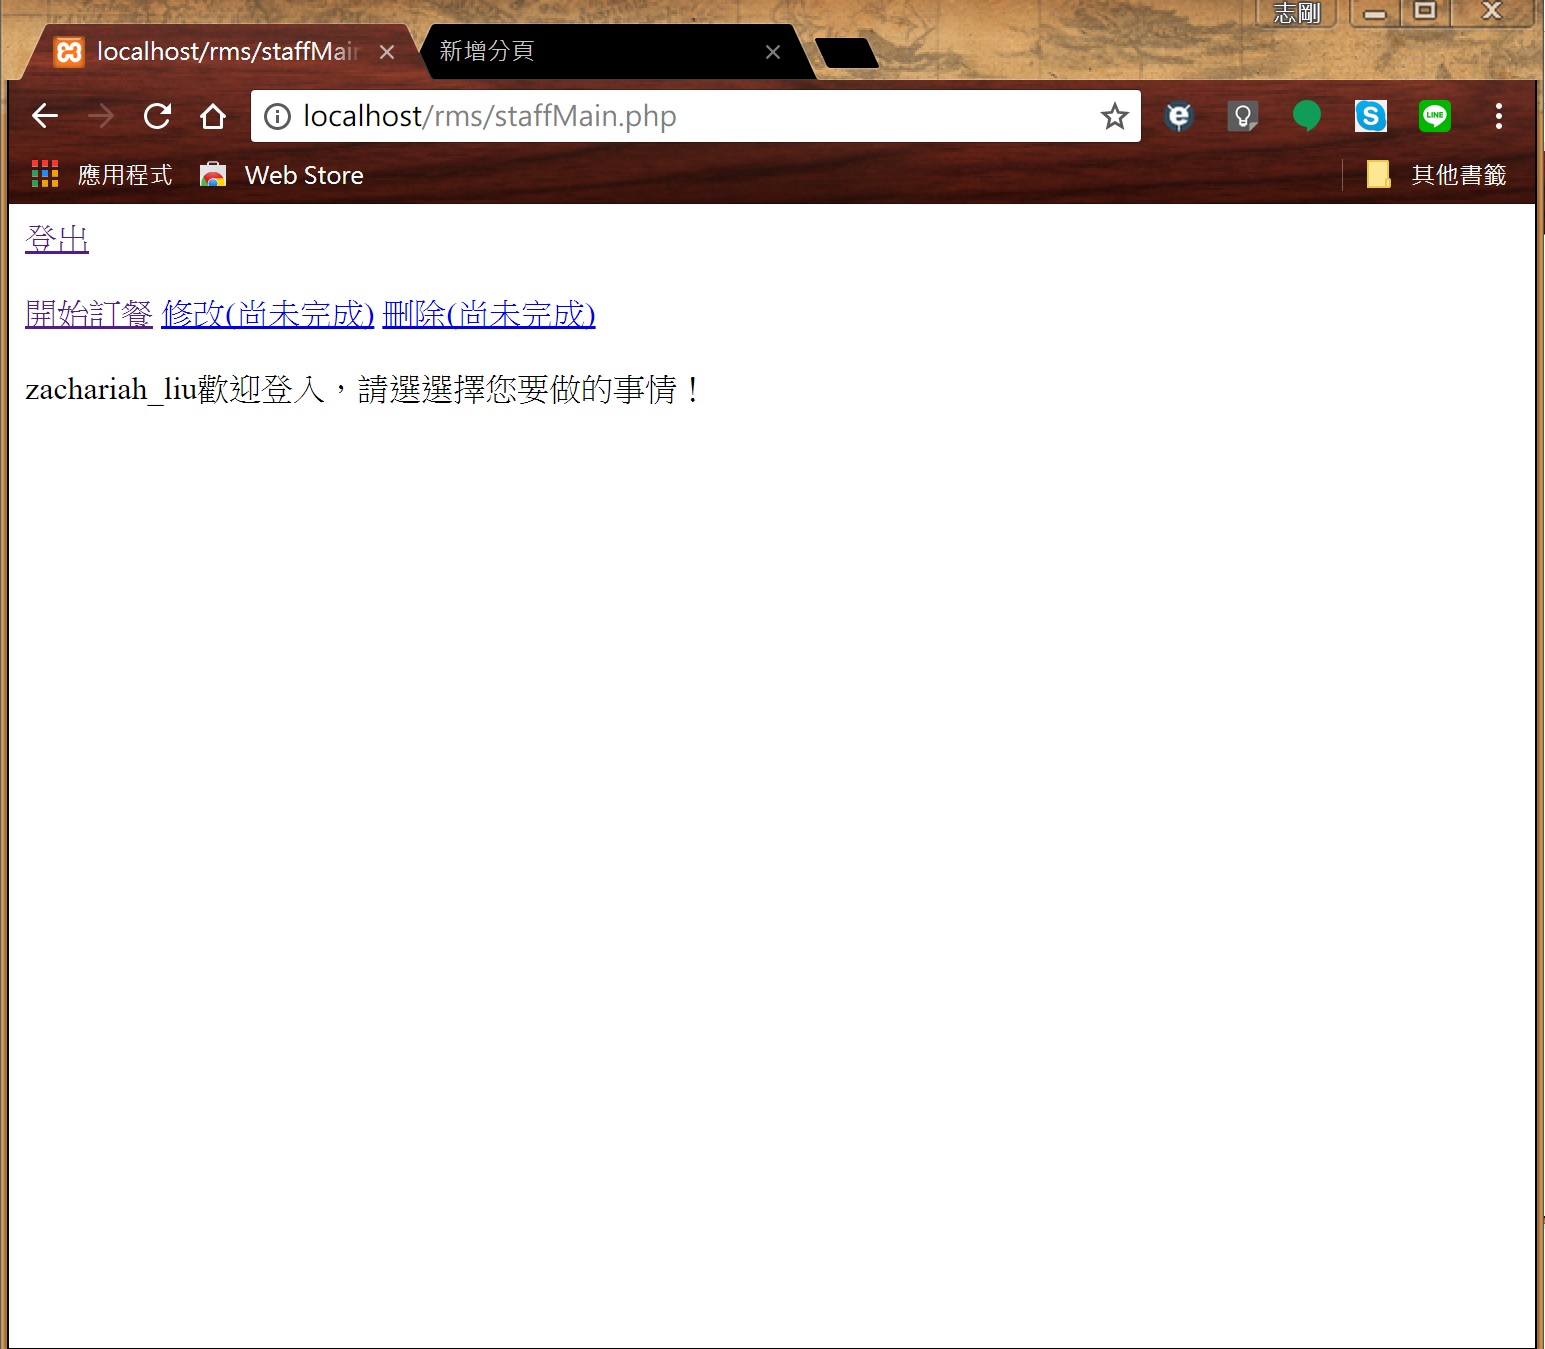The height and width of the screenshot is (1349, 1545).
Task: Open the 其他書籤 bookmarks folder
Action: tap(1436, 175)
